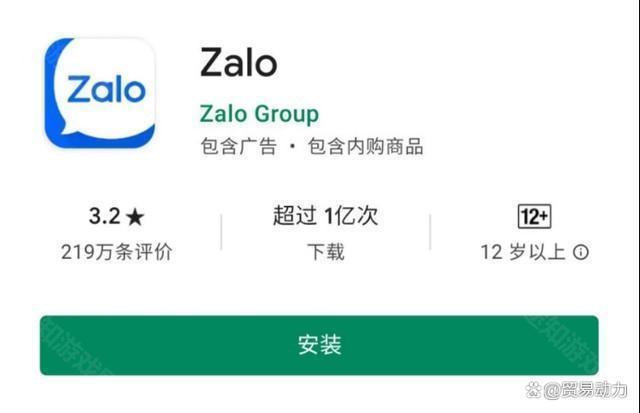Click the 超过 1亿次 download count
The image size is (640, 413).
[x=325, y=215]
